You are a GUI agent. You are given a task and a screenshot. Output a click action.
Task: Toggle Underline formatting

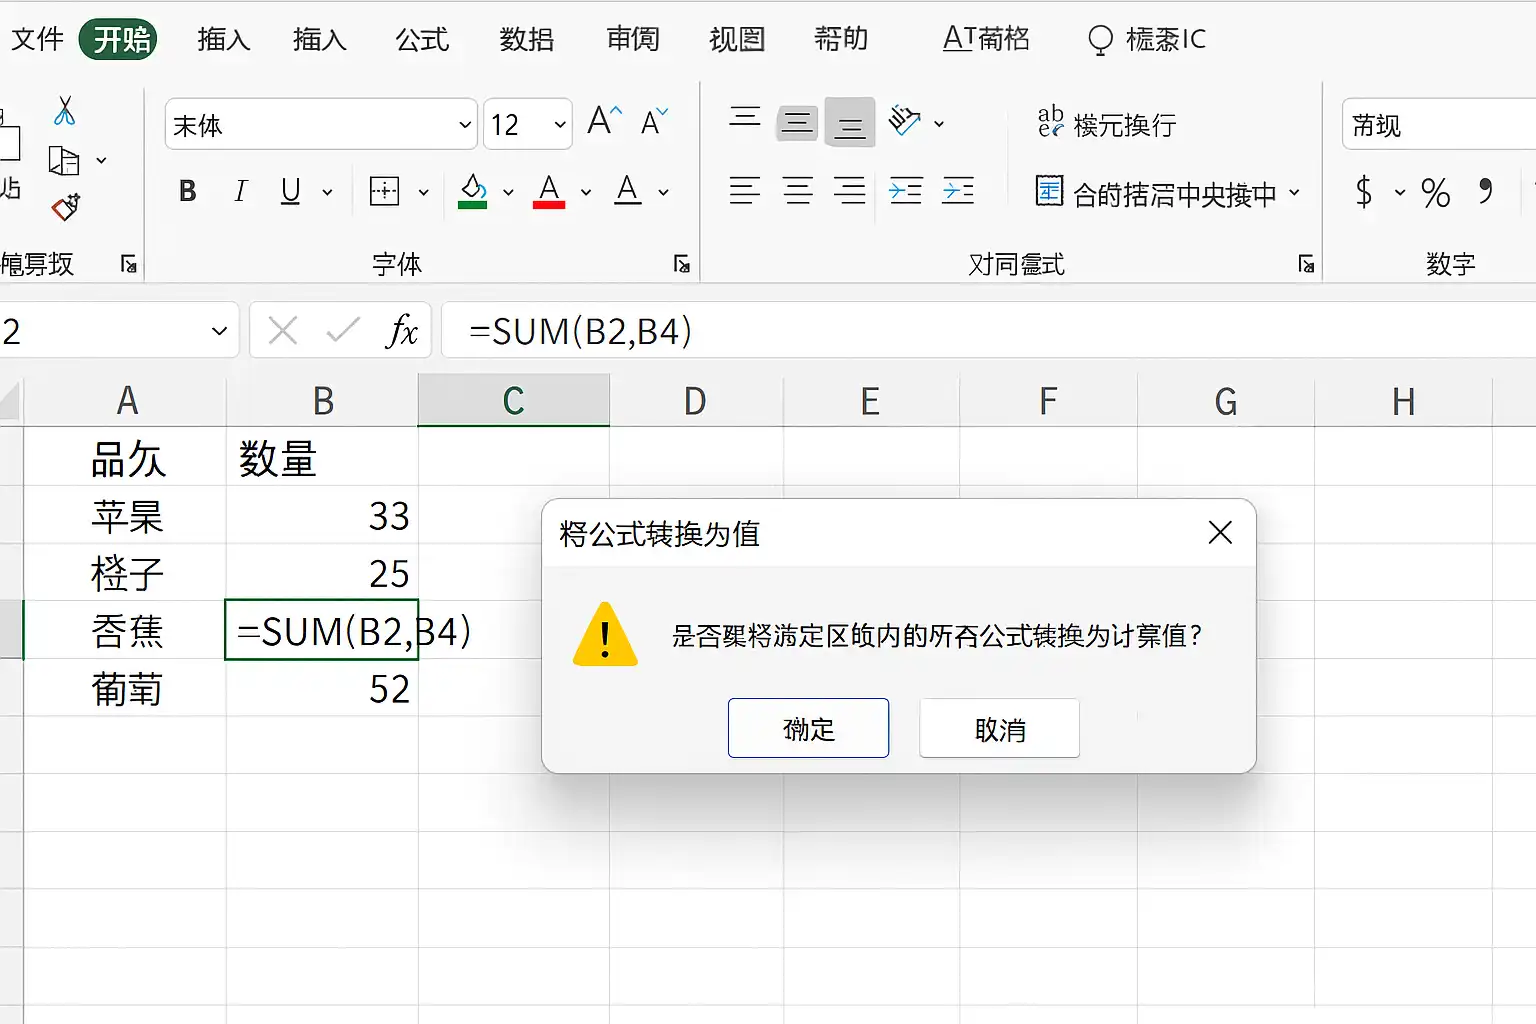[x=291, y=191]
